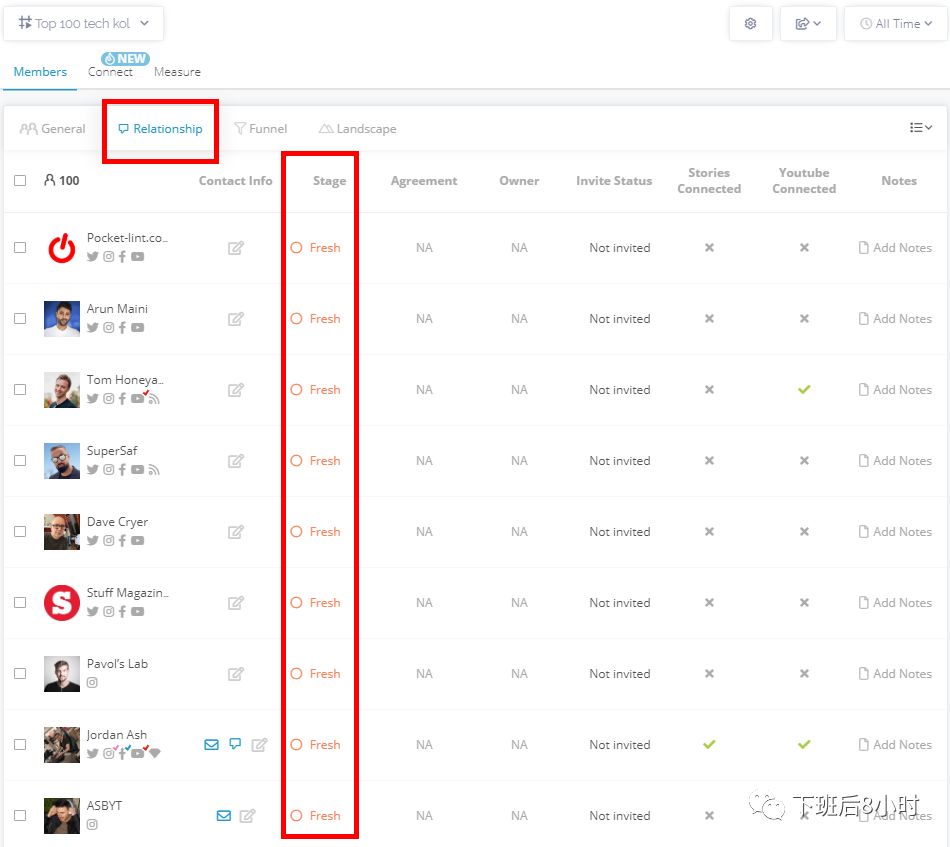950x847 pixels.
Task: Tick the checkbox for Stuff Magazin
Action: tap(20, 602)
